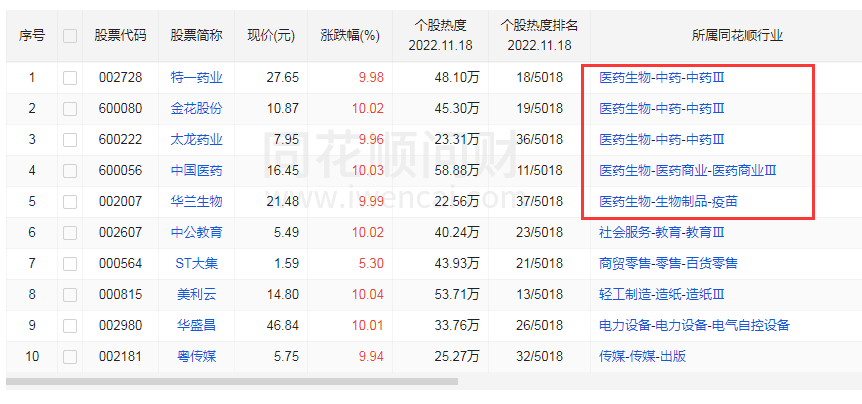The width and height of the screenshot is (862, 404).
Task: Click the 股票简称 column header
Action: tap(196, 36)
